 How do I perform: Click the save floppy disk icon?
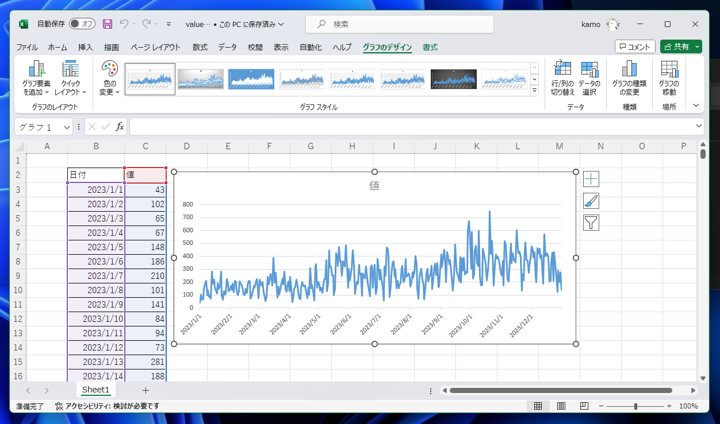coord(107,24)
